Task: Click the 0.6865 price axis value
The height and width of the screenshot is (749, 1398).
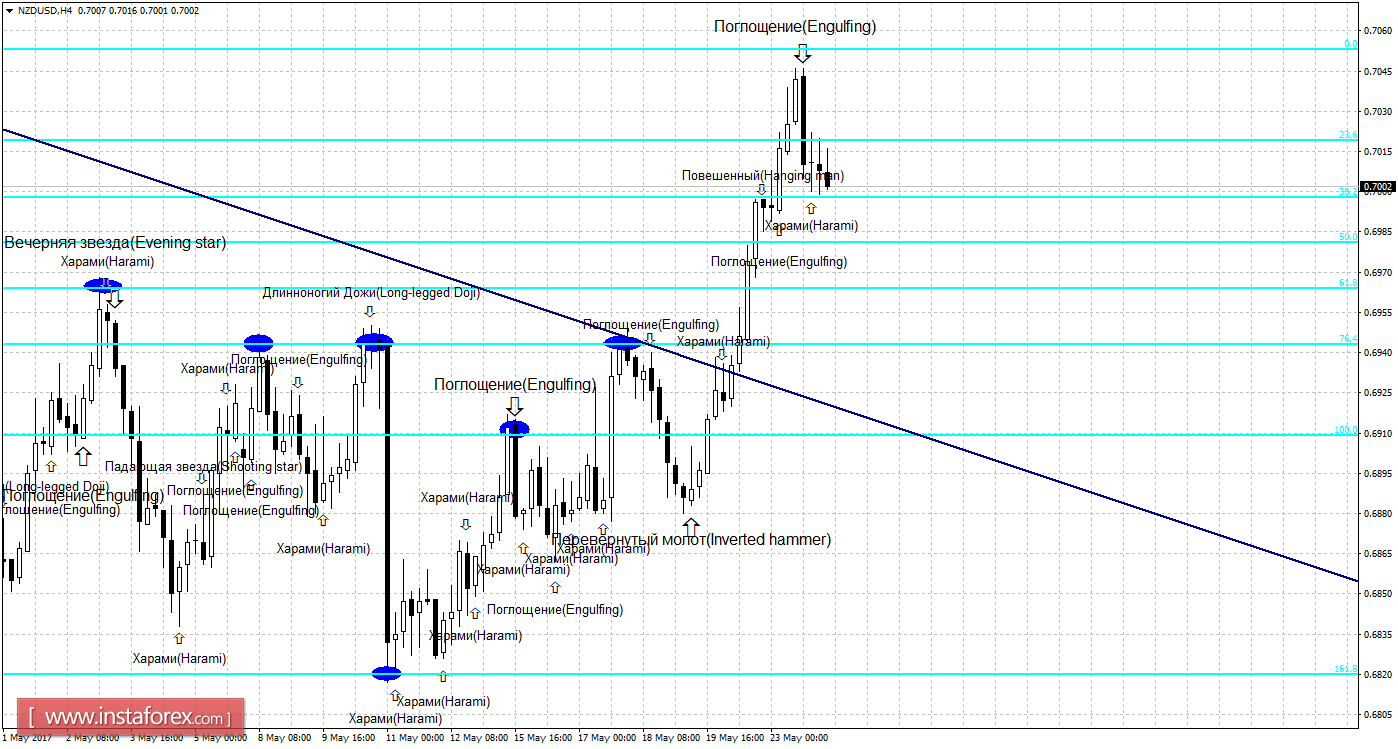Action: click(x=1379, y=553)
